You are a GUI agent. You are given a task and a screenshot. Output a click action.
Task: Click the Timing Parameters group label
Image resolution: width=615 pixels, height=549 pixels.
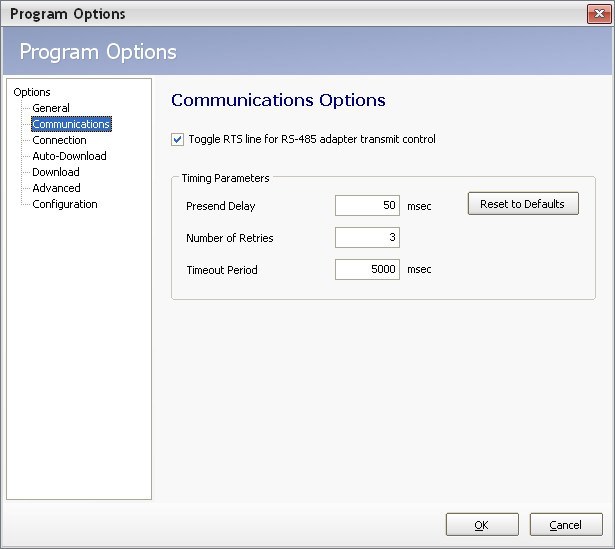point(225,178)
